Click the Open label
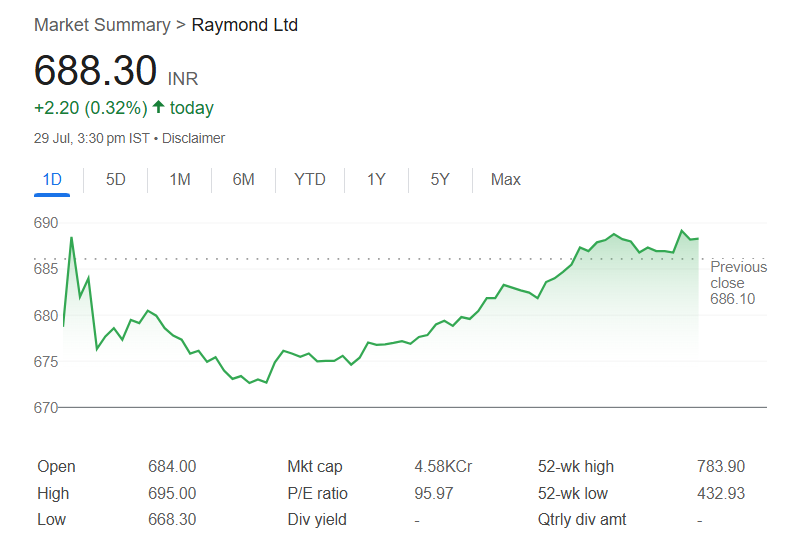This screenshot has height=541, width=799. tap(57, 467)
